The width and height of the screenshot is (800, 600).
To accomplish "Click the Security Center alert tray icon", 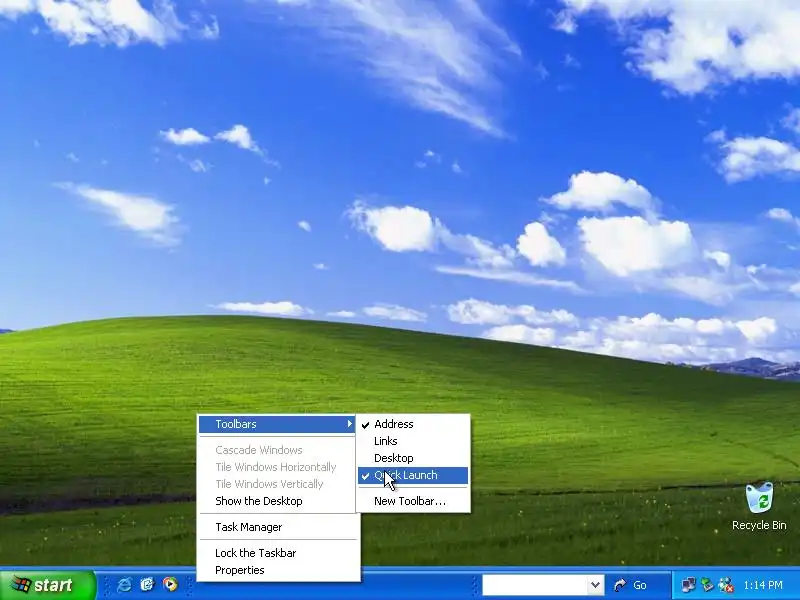I will [x=726, y=585].
